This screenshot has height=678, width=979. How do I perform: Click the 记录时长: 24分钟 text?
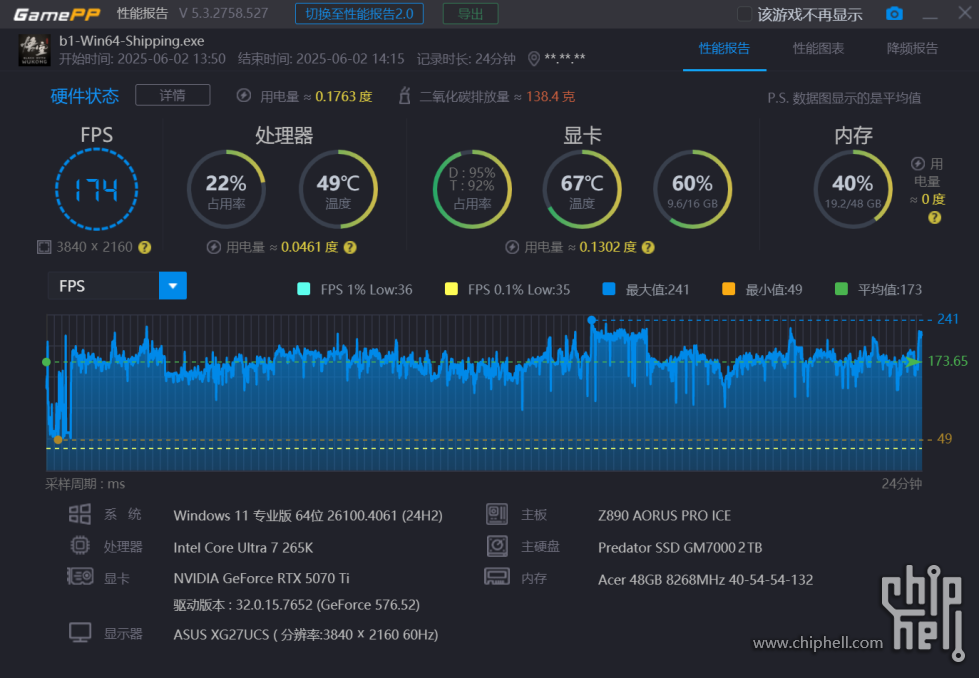(x=466, y=59)
